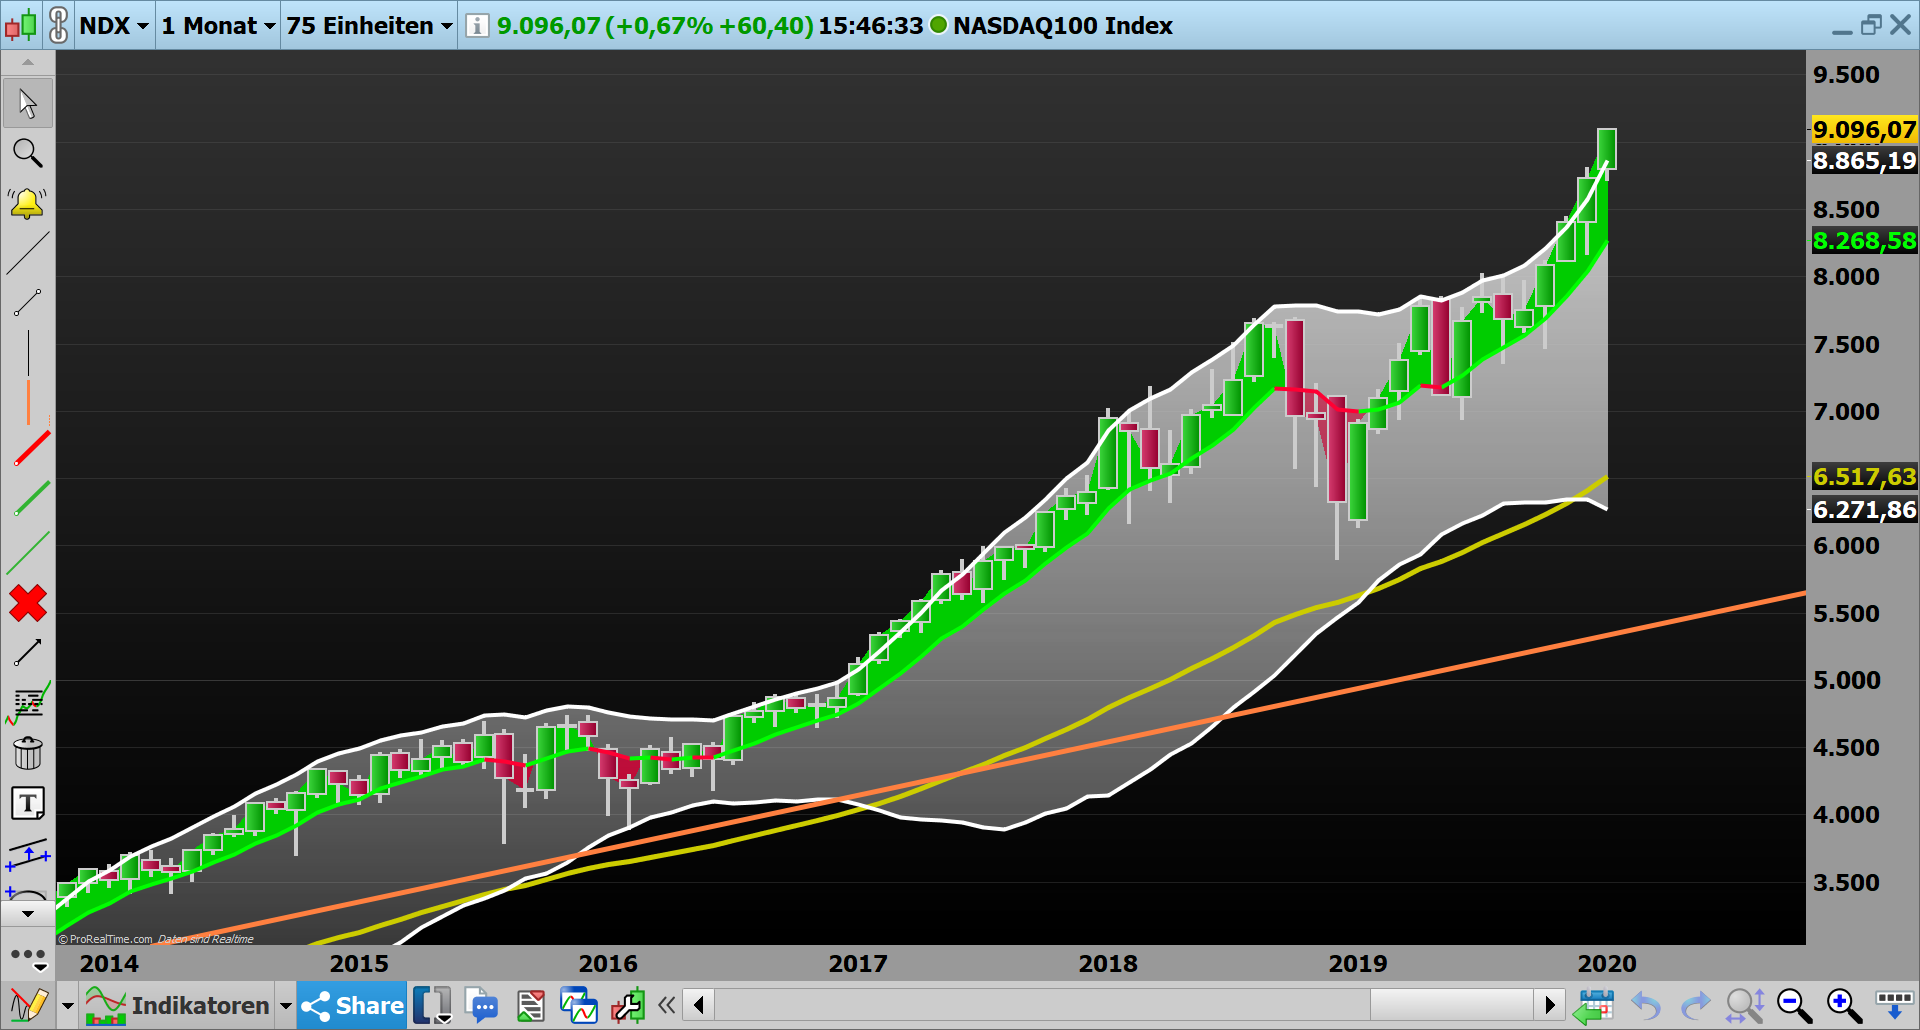Image resolution: width=1920 pixels, height=1030 pixels.
Task: Click the trash icon to remove drawings
Action: (x=28, y=752)
